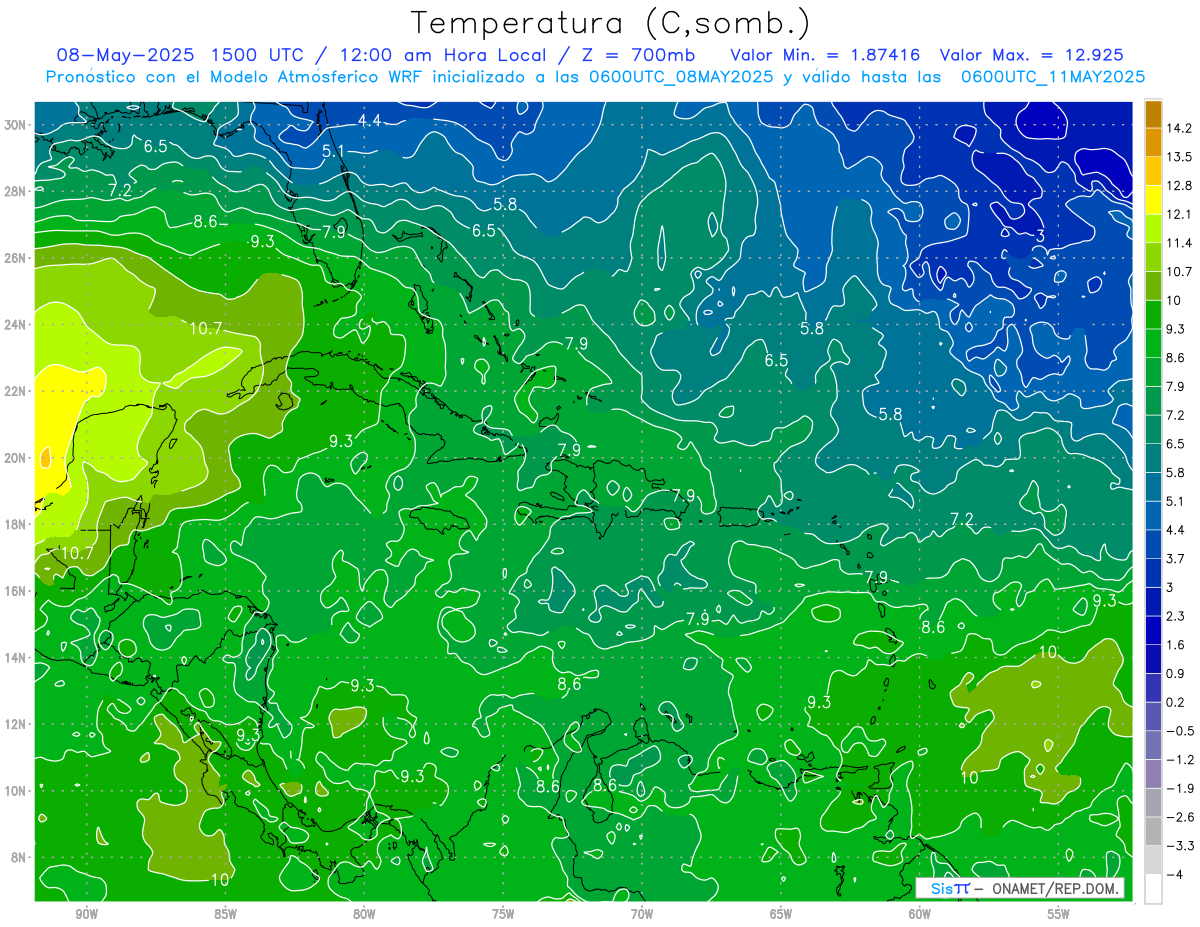Click the 18N latitude axis label

[15, 524]
